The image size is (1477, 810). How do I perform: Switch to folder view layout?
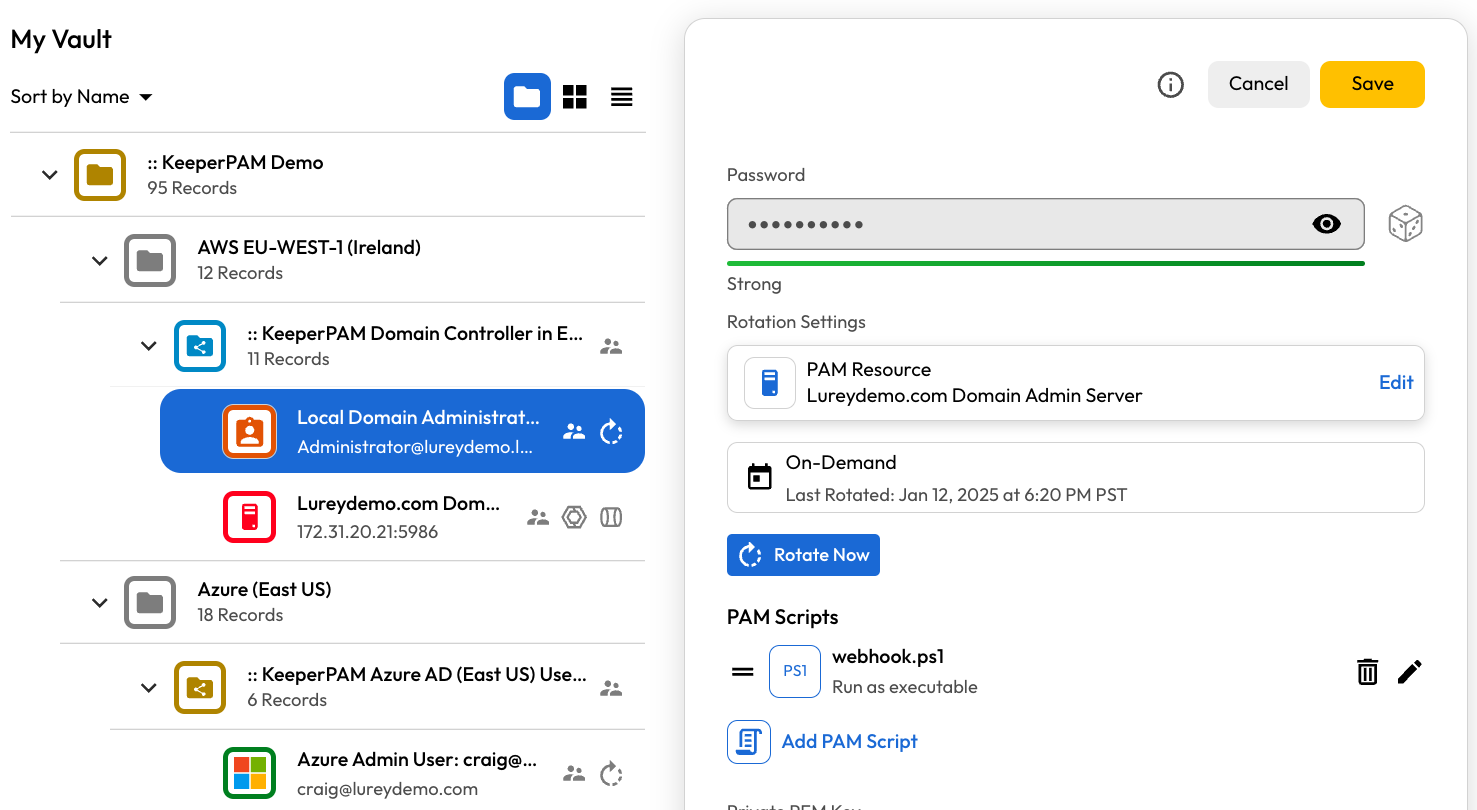click(x=527, y=97)
